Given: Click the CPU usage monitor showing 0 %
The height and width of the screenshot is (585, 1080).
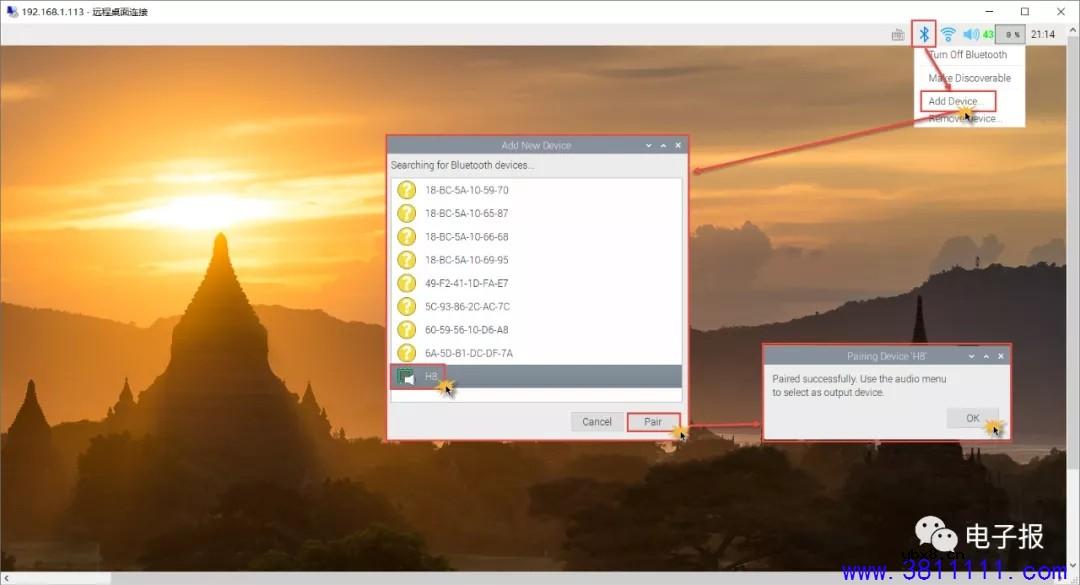Looking at the screenshot, I should 1011,35.
